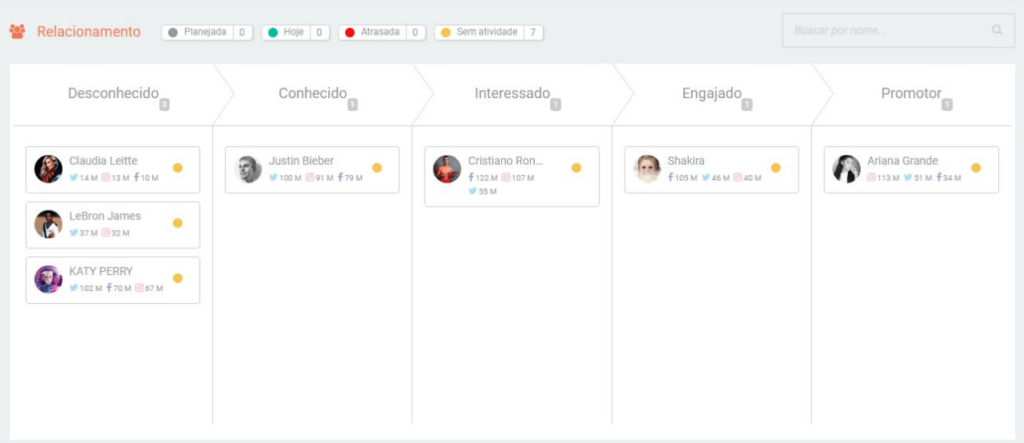Toggle the Sem atividade status filter
1024x443 pixels.
click(x=488, y=32)
